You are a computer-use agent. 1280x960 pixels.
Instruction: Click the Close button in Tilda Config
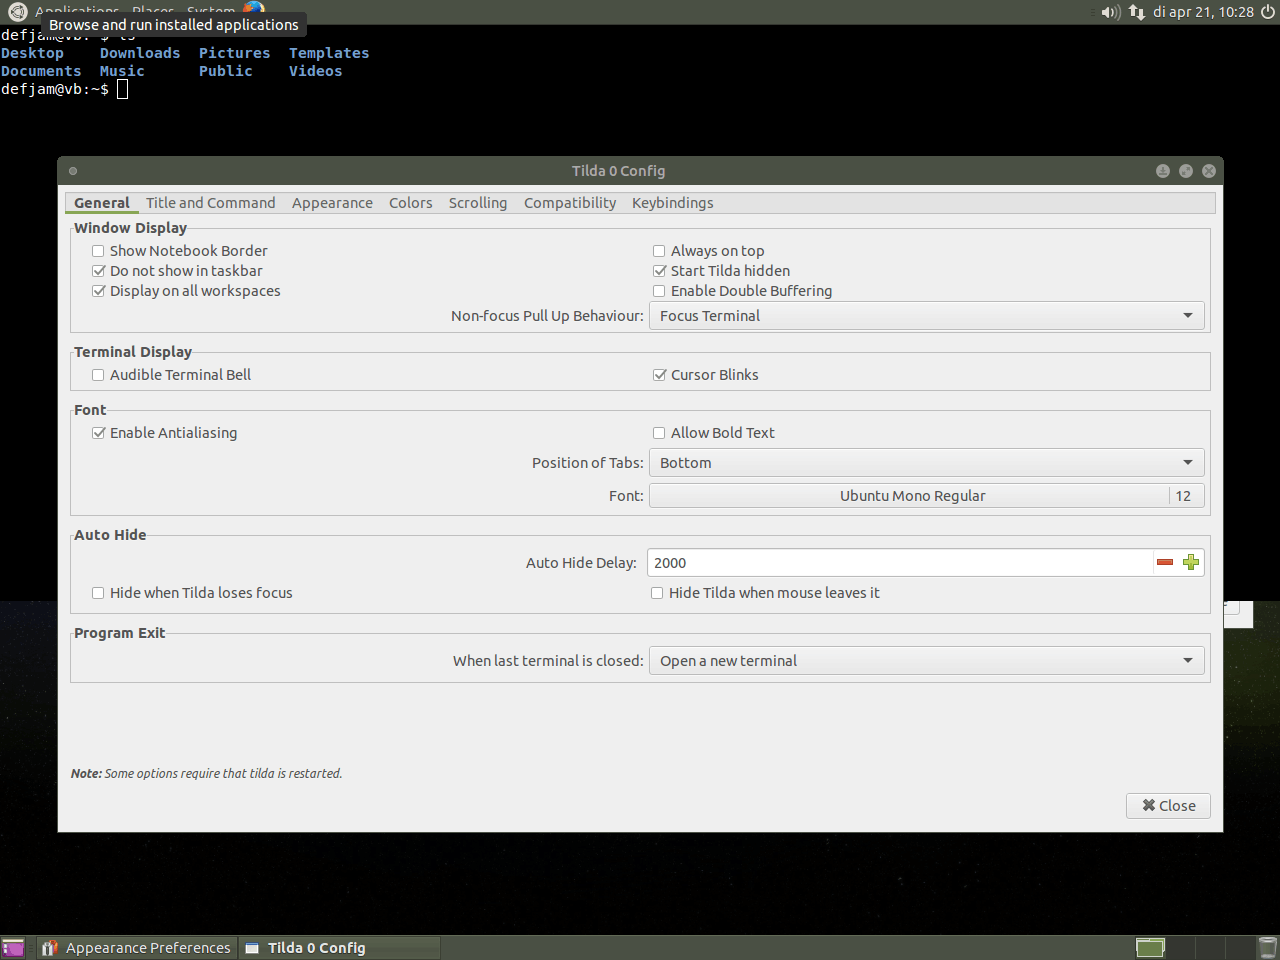point(1168,806)
